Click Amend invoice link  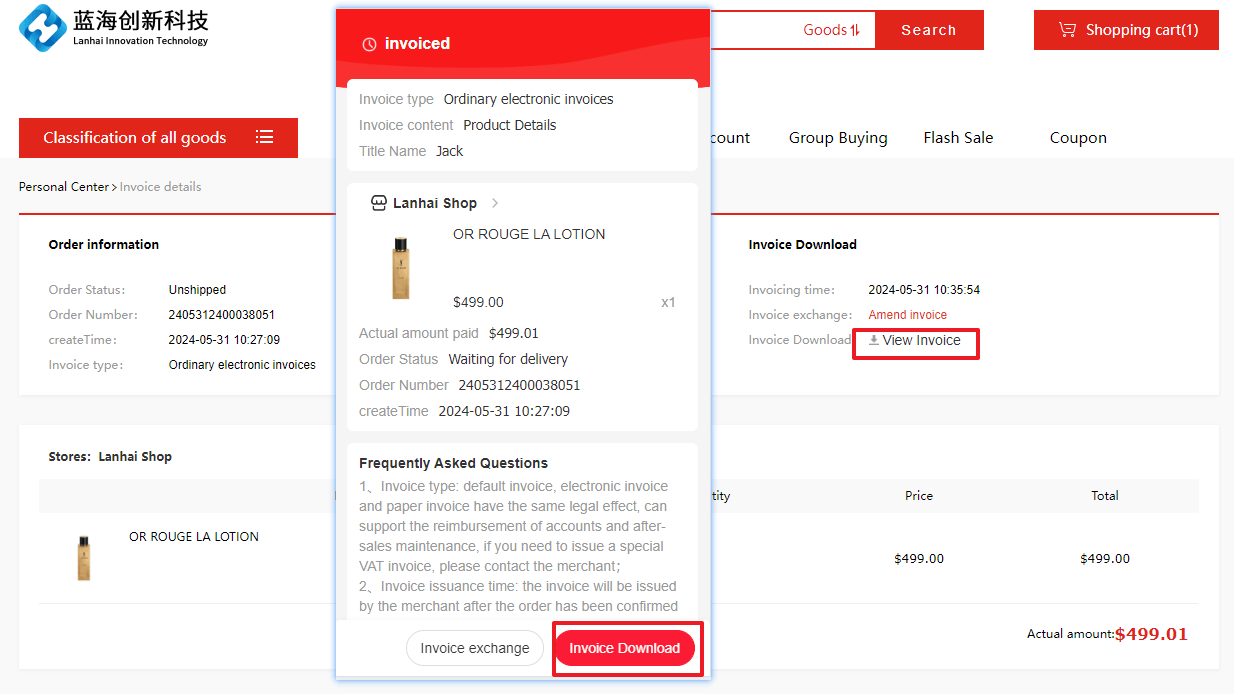coord(907,315)
